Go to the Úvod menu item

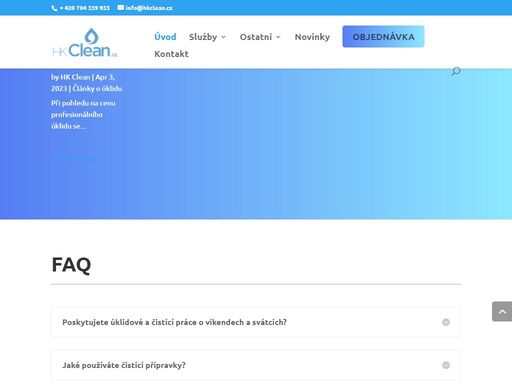[165, 37]
